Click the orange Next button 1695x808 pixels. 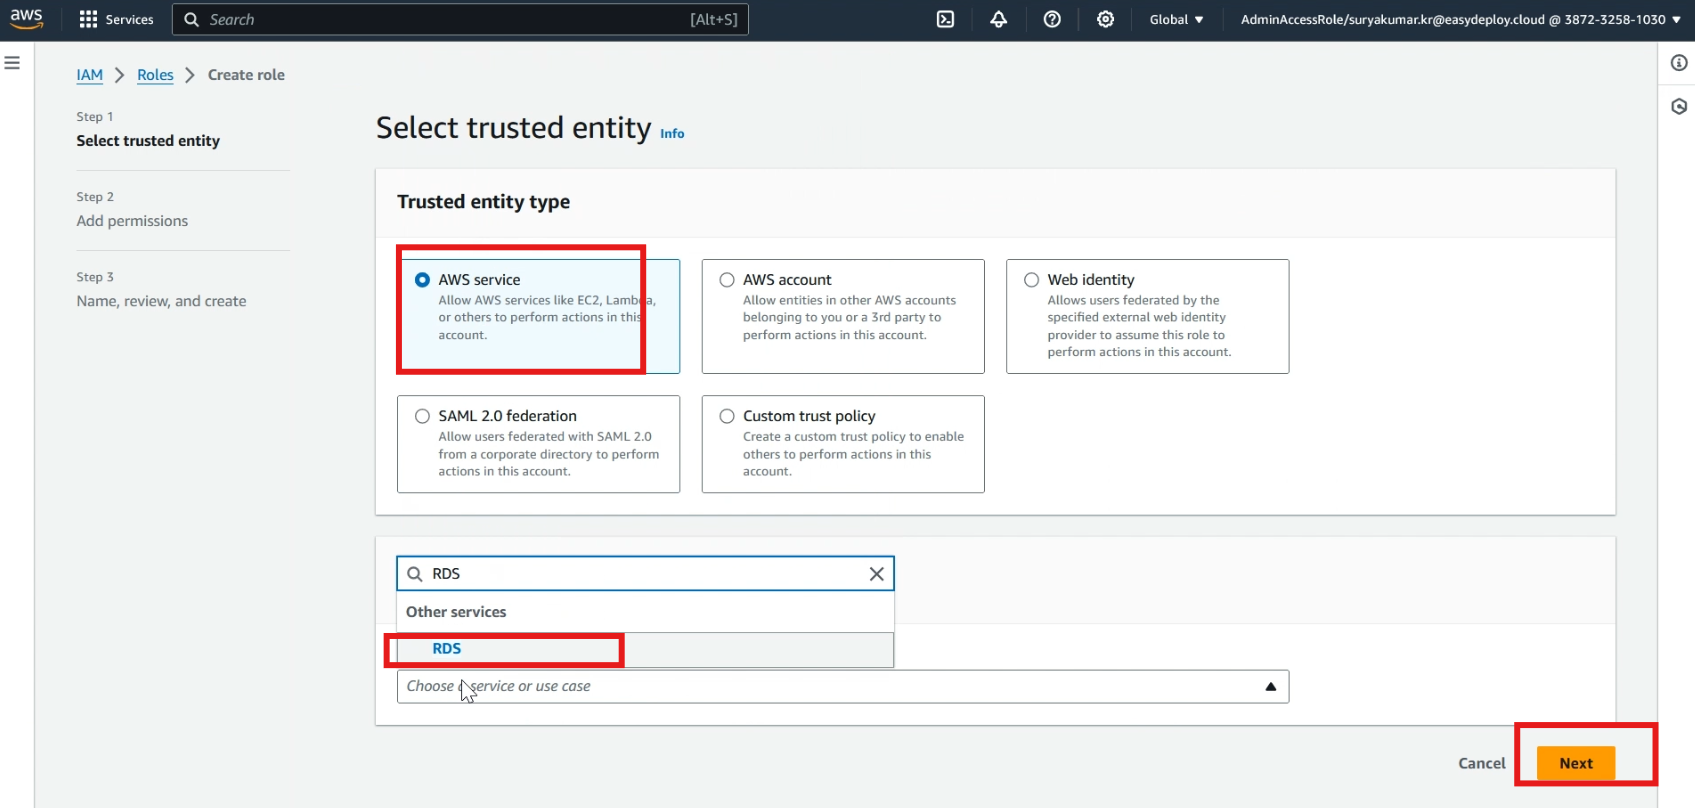[1576, 763]
